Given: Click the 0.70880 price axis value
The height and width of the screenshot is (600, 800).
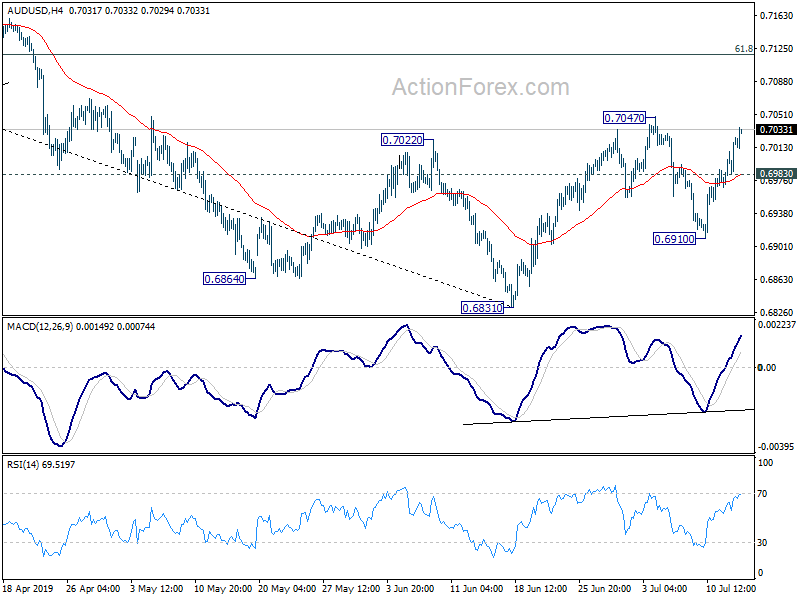Looking at the screenshot, I should point(777,82).
